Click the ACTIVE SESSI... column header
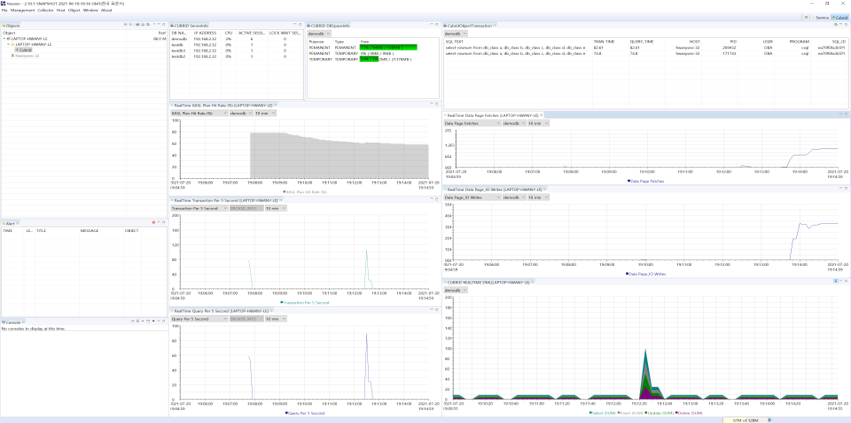Screen dimensions: 851x423 point(252,33)
